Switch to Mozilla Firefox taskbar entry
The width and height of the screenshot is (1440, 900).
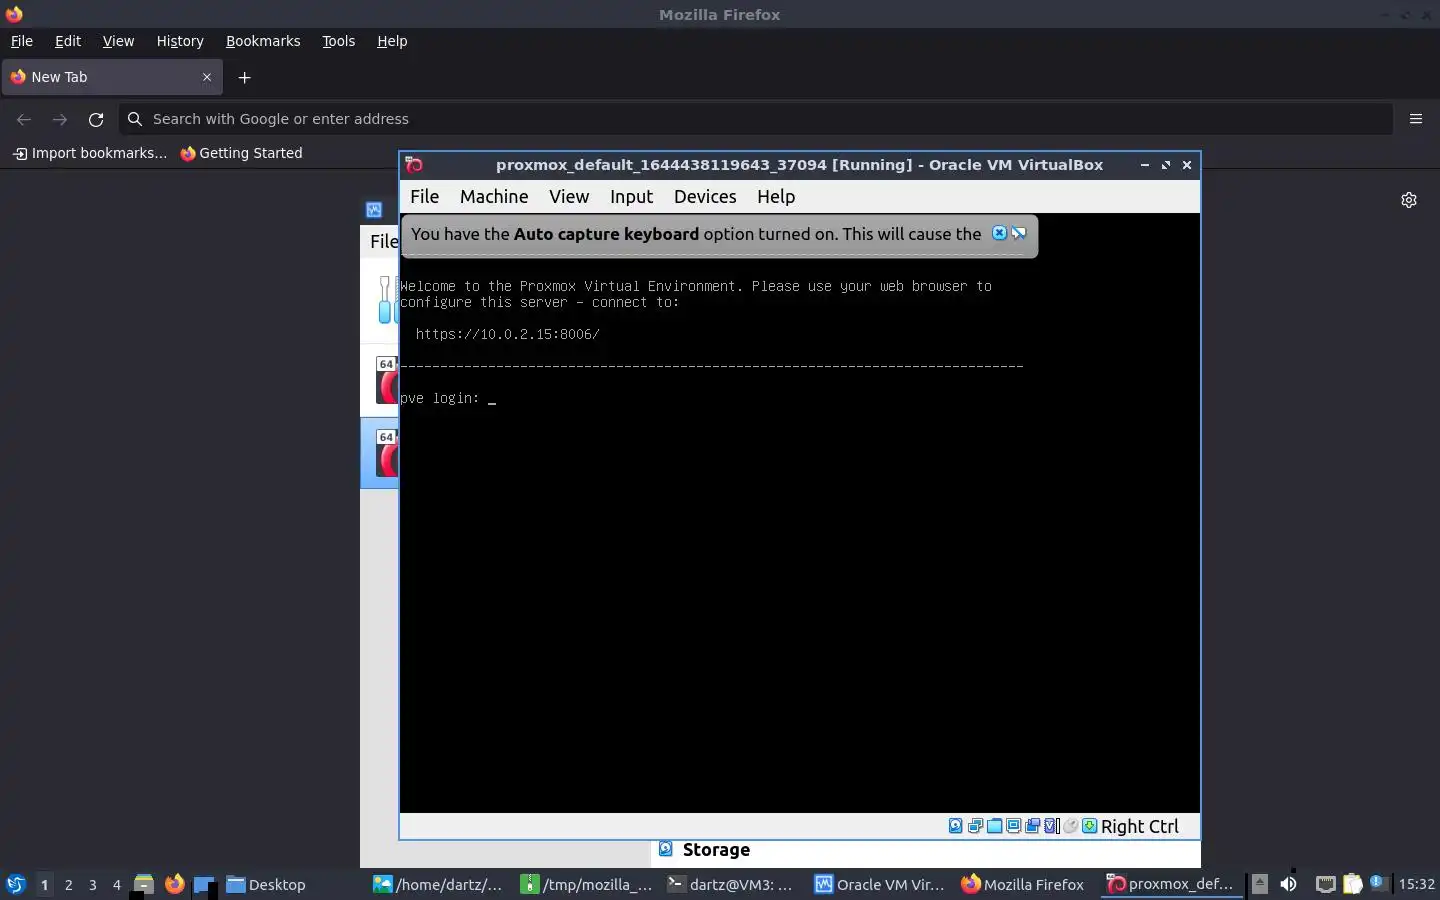1023,884
